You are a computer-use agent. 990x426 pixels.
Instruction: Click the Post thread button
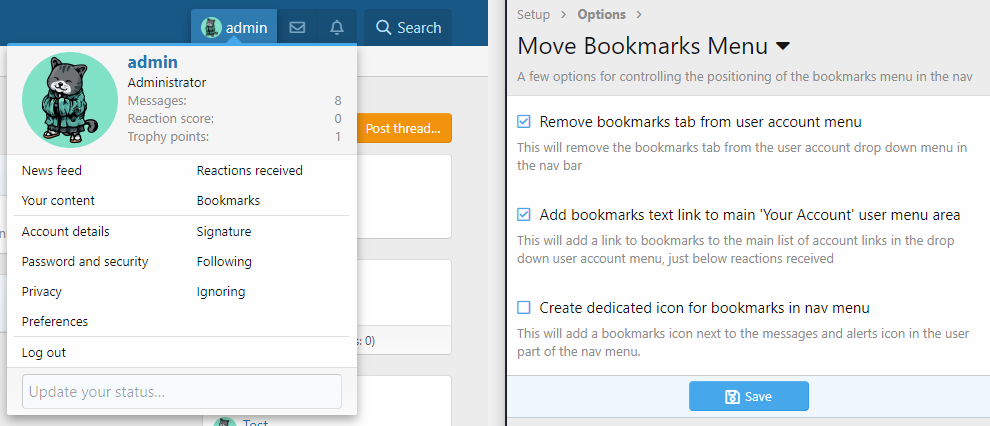coord(403,128)
